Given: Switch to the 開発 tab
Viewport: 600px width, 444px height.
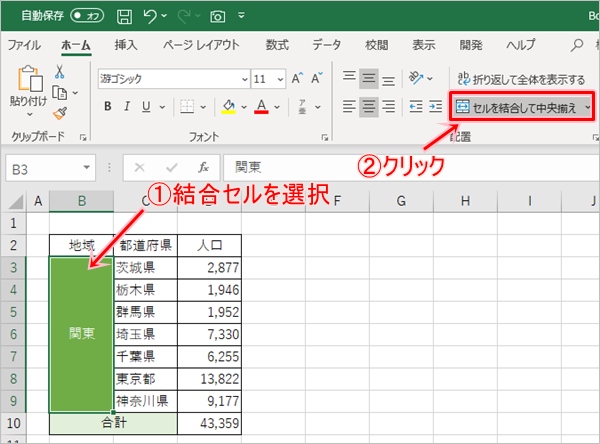Looking at the screenshot, I should click(471, 45).
